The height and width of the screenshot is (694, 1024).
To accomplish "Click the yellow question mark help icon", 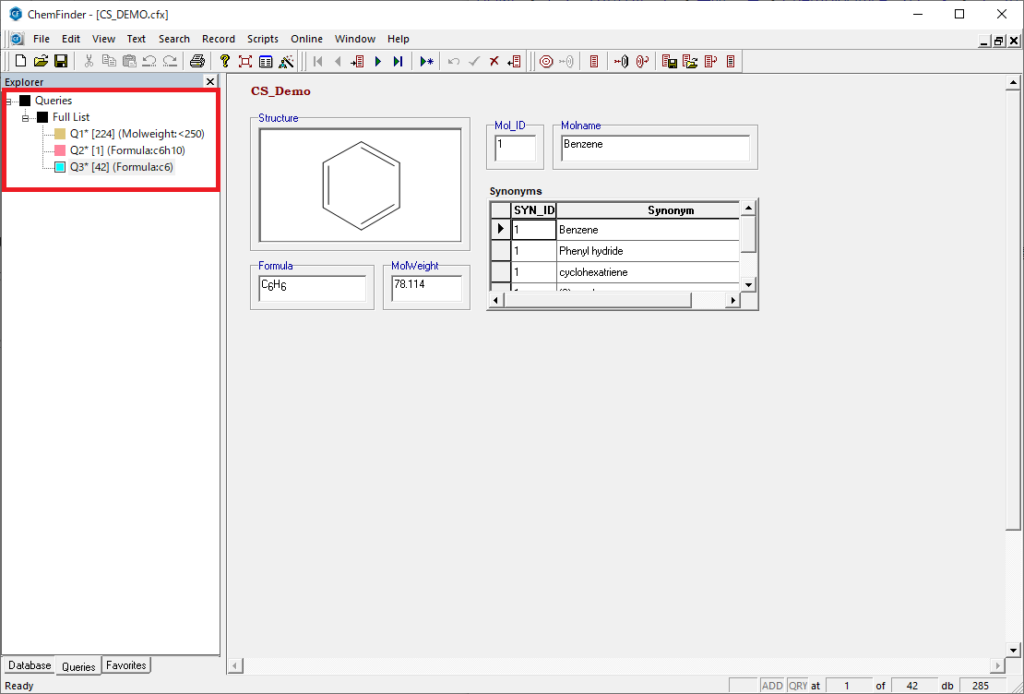I will click(x=225, y=62).
